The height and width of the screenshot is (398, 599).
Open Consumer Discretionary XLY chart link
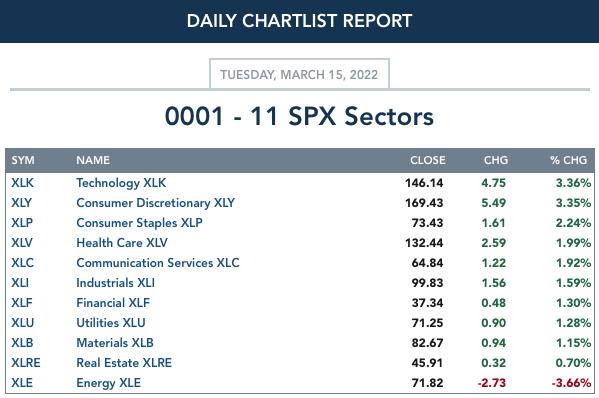pyautogui.click(x=155, y=203)
